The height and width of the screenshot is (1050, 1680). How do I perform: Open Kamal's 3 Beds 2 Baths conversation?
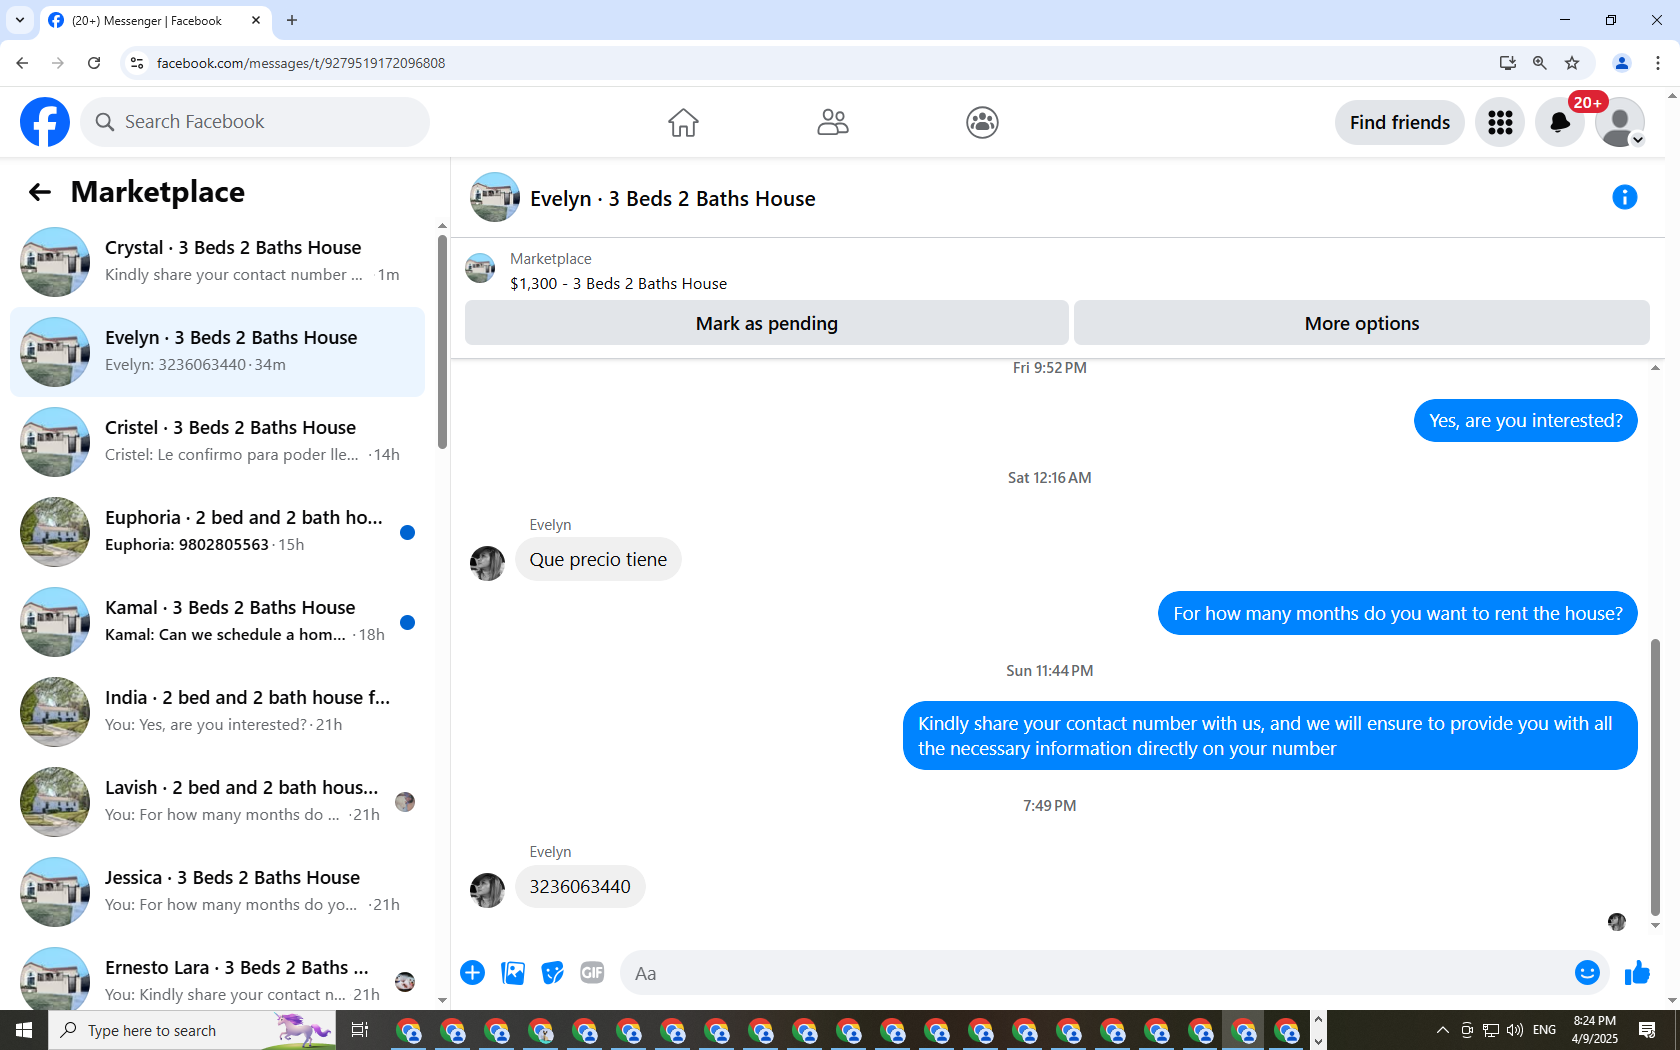coord(217,622)
